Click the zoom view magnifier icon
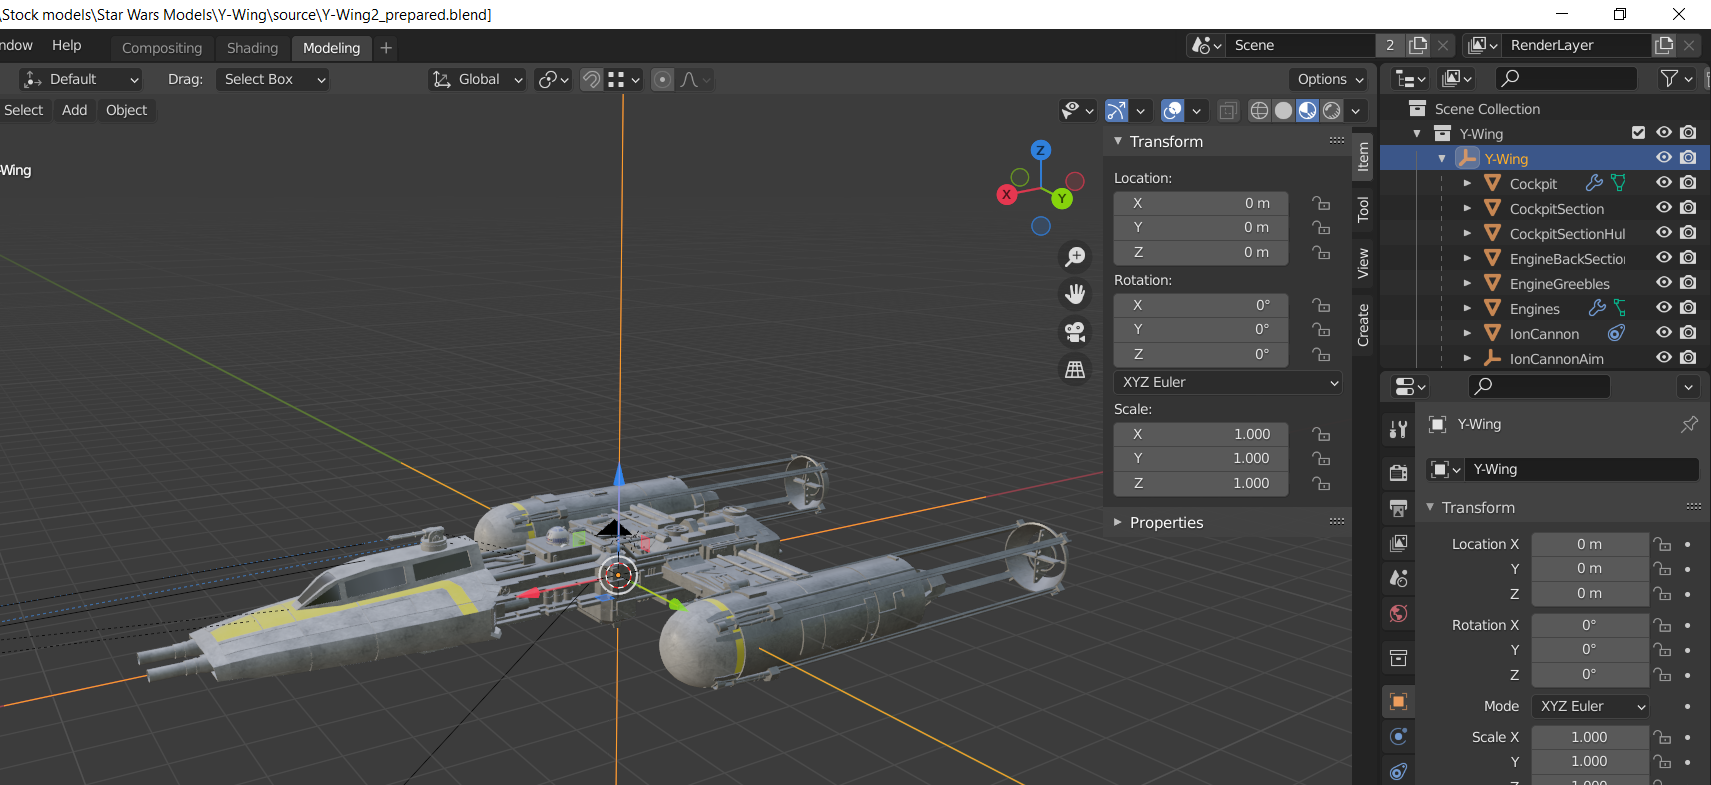Image resolution: width=1711 pixels, height=785 pixels. coord(1075,257)
